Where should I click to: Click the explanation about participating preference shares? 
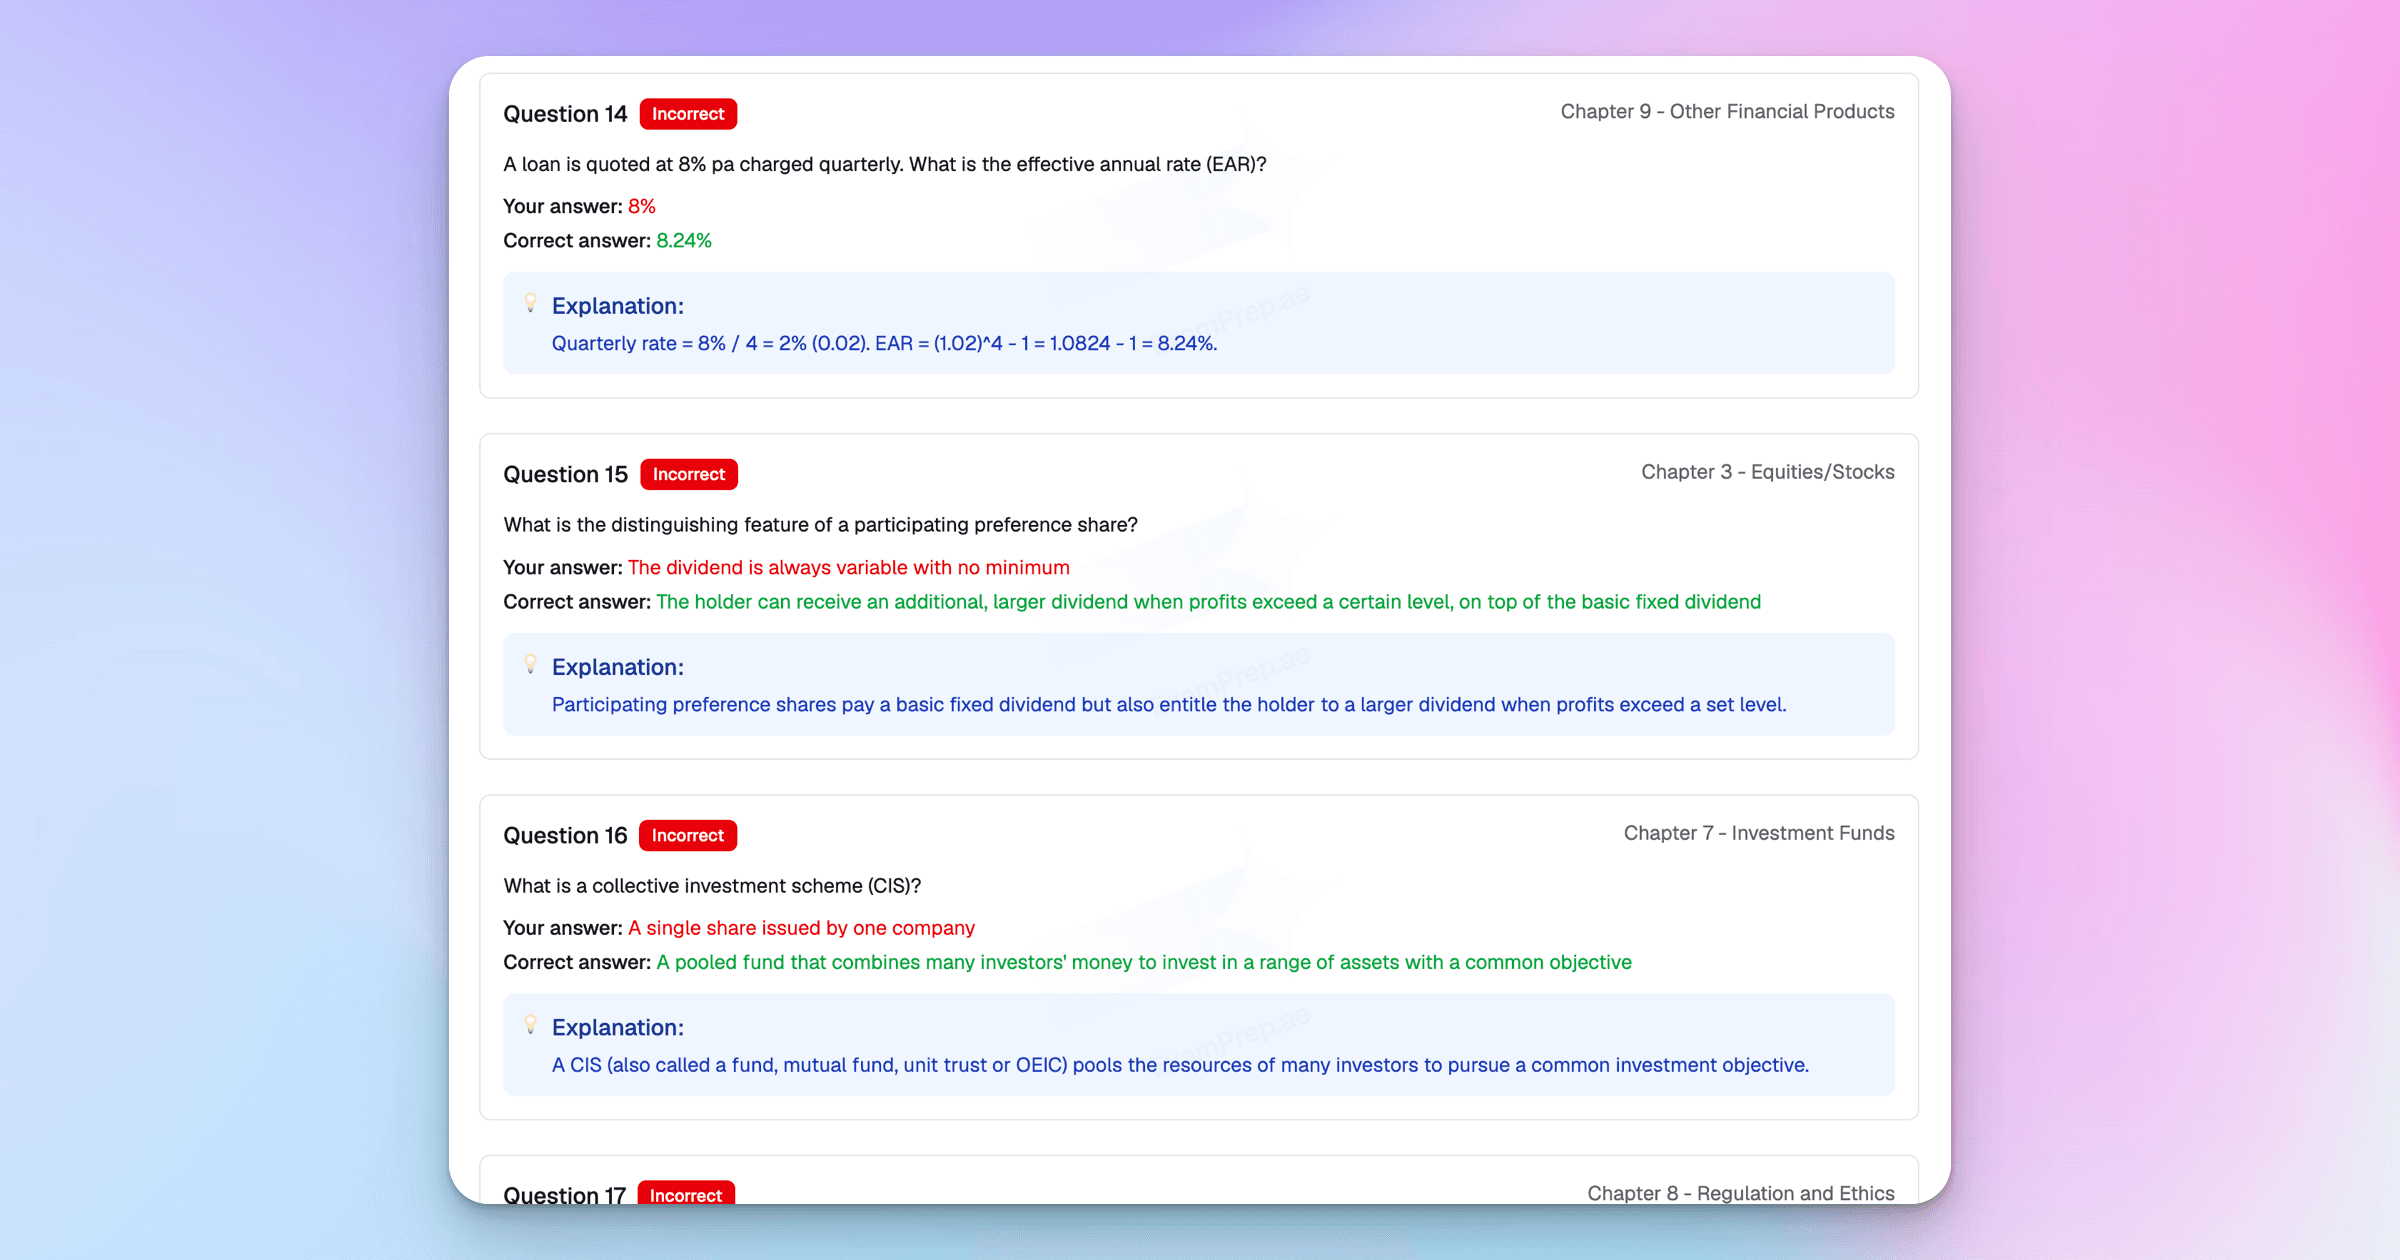pos(1169,705)
